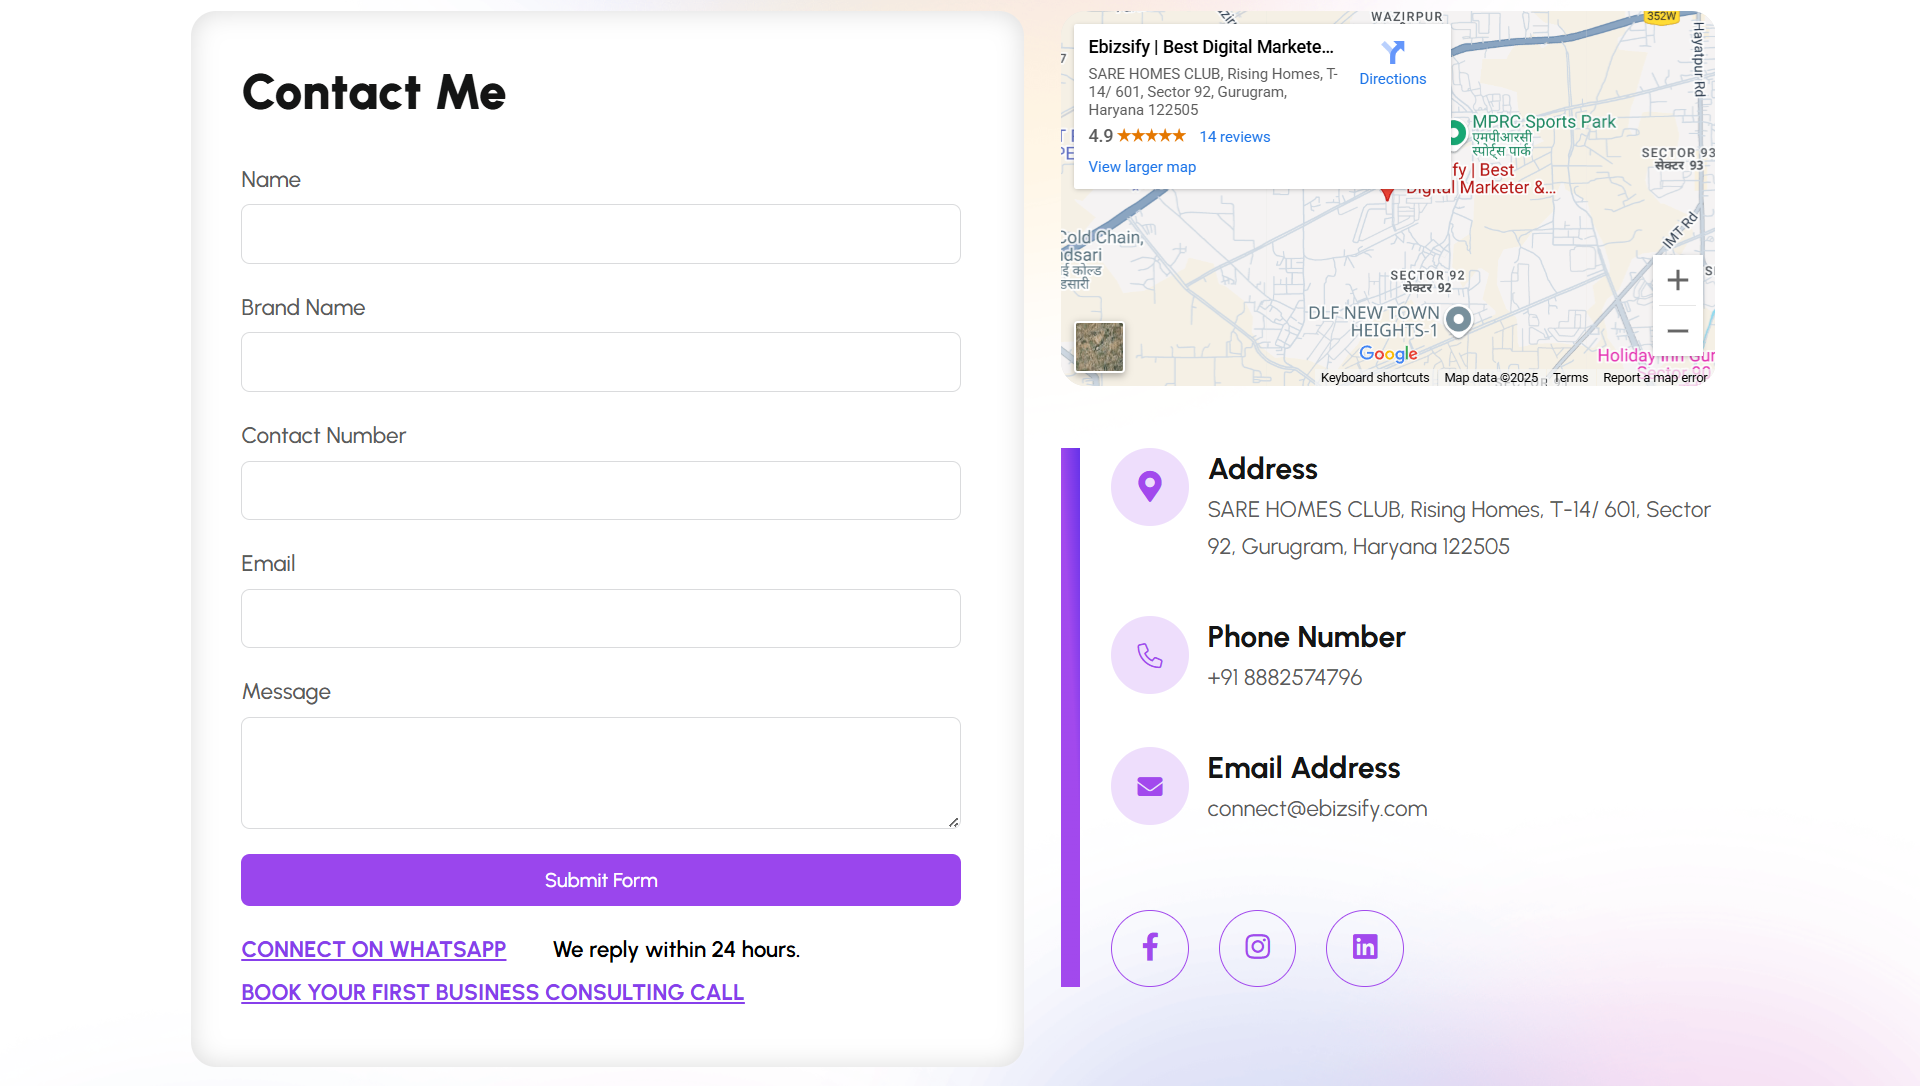
Task: Click the envelope email icon
Action: pos(1150,786)
